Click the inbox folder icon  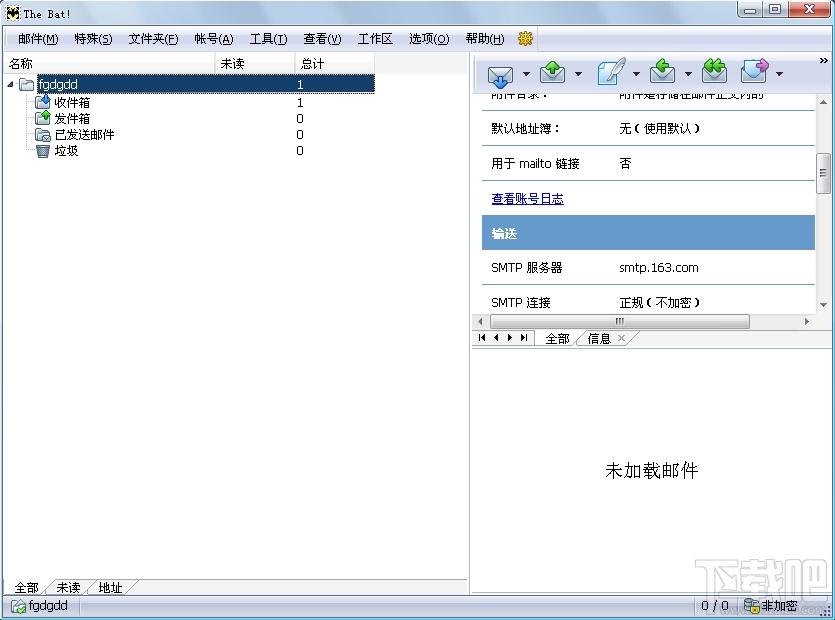pos(43,101)
